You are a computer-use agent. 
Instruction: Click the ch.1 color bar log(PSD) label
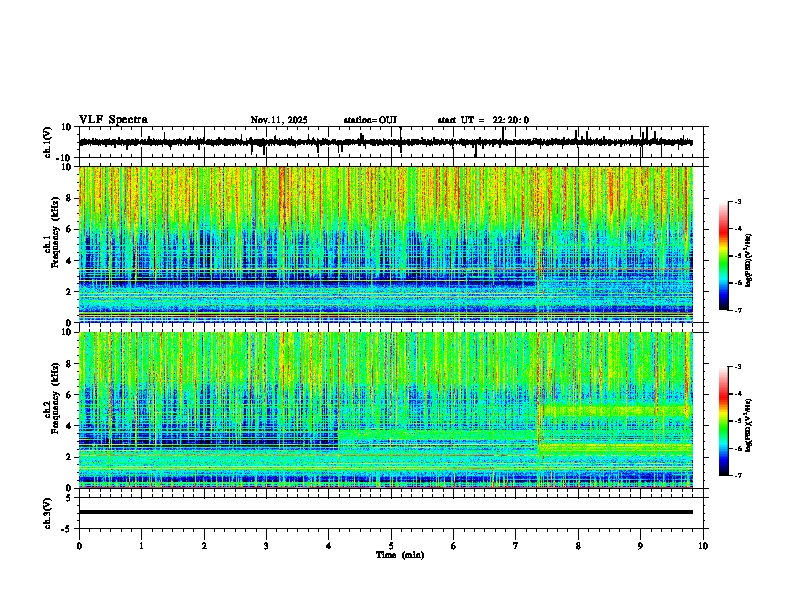750,261
